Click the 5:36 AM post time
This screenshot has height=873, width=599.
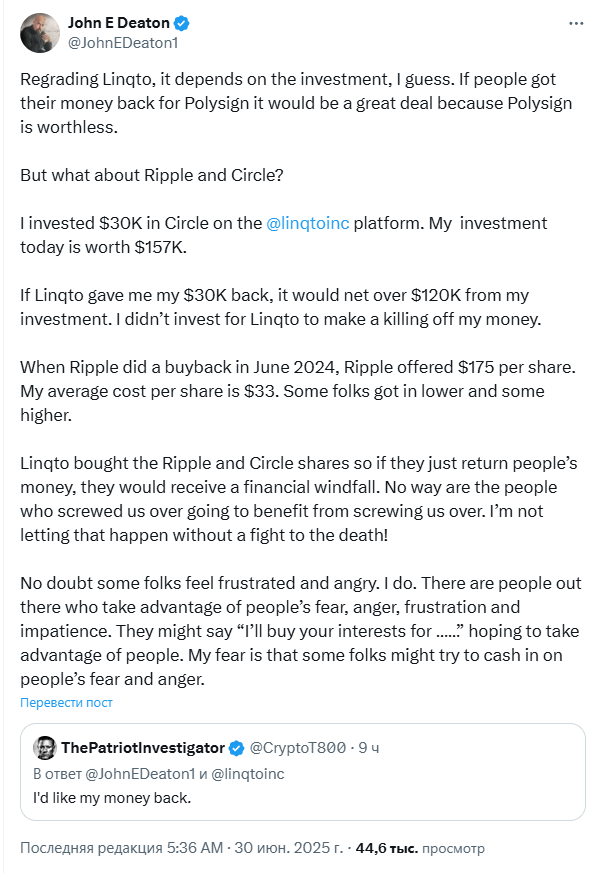coord(195,848)
